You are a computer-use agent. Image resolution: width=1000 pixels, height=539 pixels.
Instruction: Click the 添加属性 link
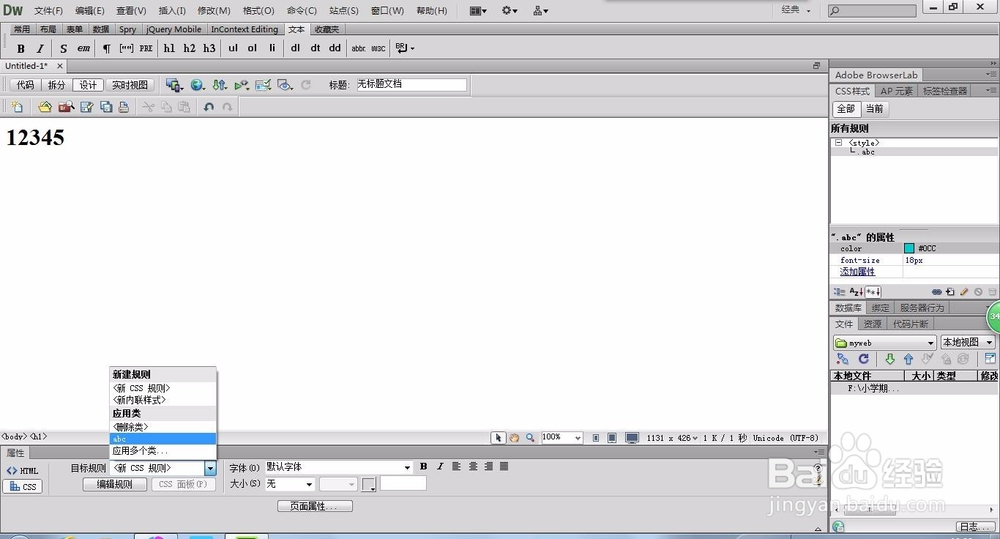pos(857,272)
